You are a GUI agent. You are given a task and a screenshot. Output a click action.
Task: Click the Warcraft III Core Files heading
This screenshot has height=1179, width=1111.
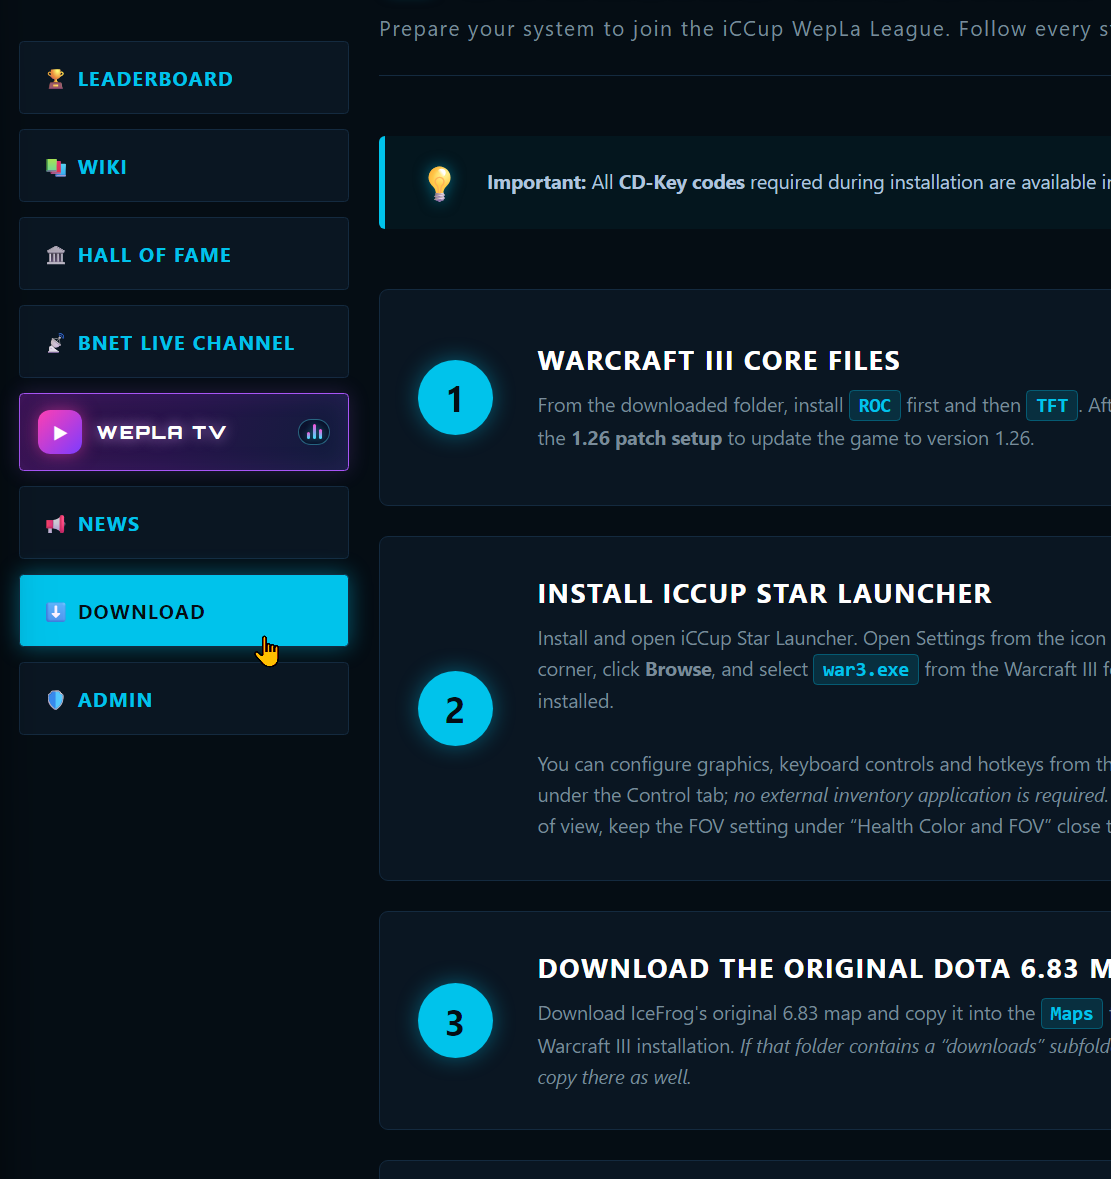click(x=719, y=361)
